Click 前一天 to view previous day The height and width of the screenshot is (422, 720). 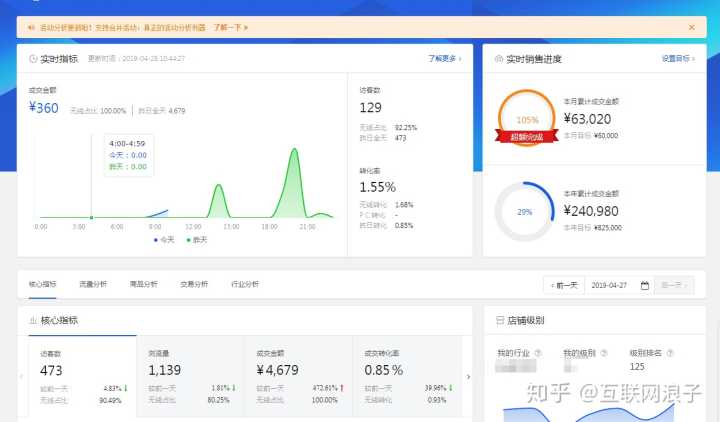[563, 285]
